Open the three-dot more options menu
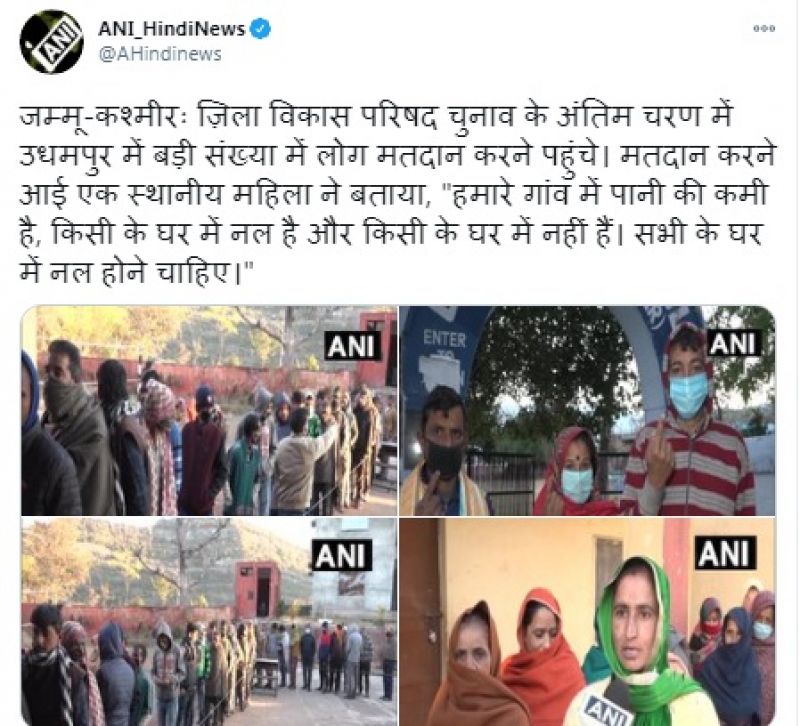 pos(764,29)
